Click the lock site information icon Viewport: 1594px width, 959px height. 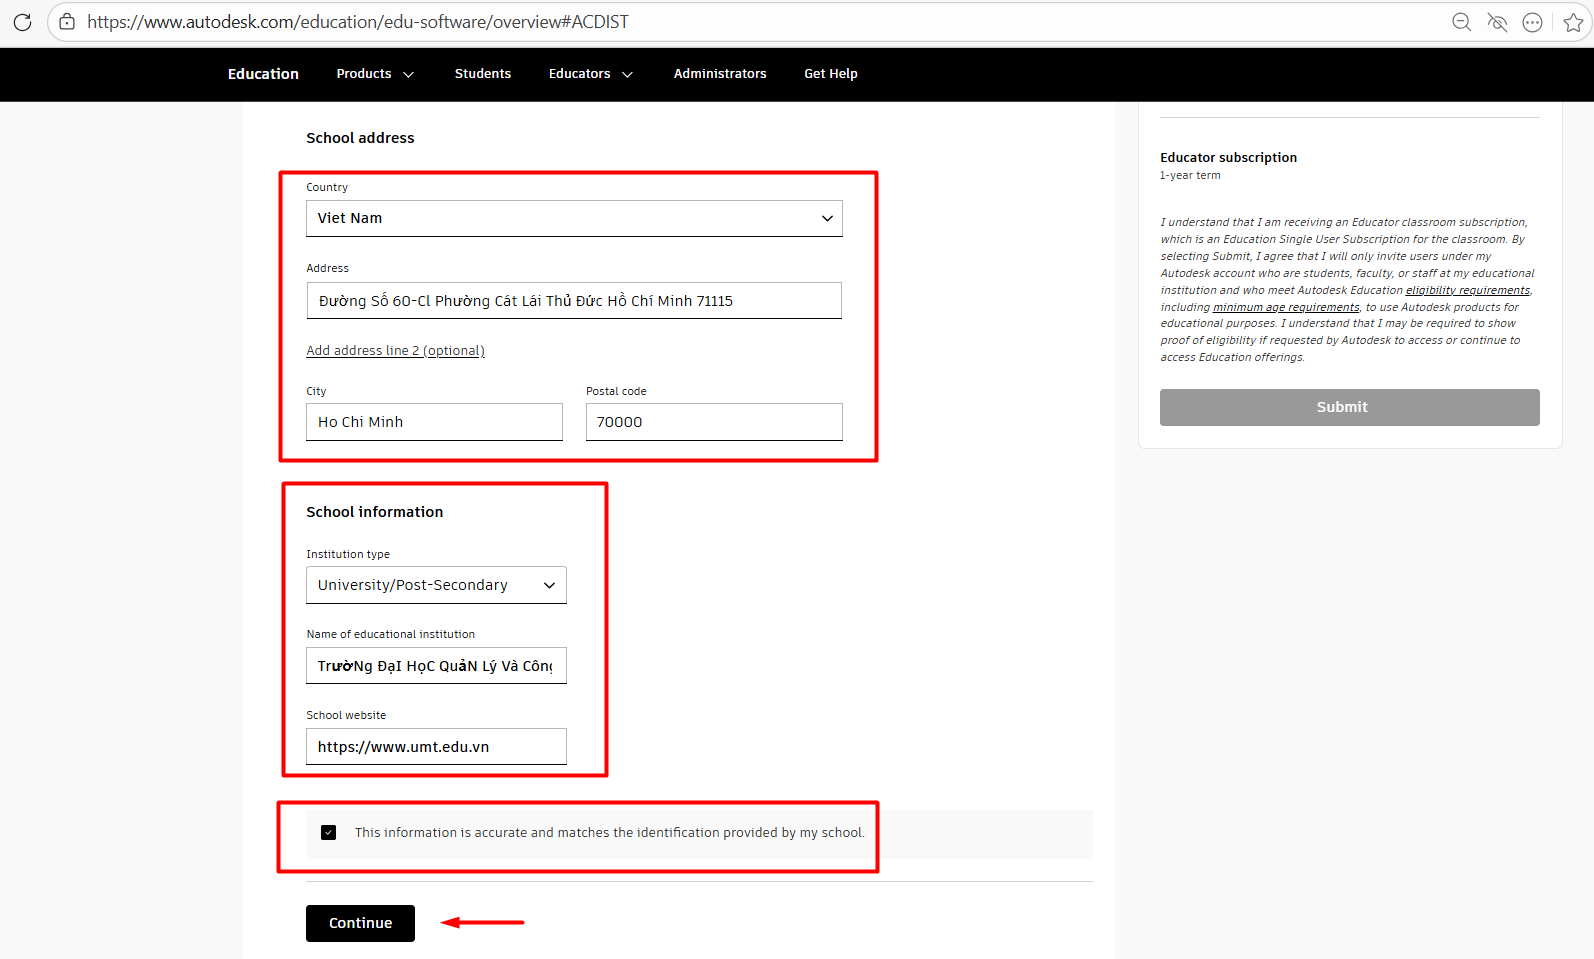67,22
